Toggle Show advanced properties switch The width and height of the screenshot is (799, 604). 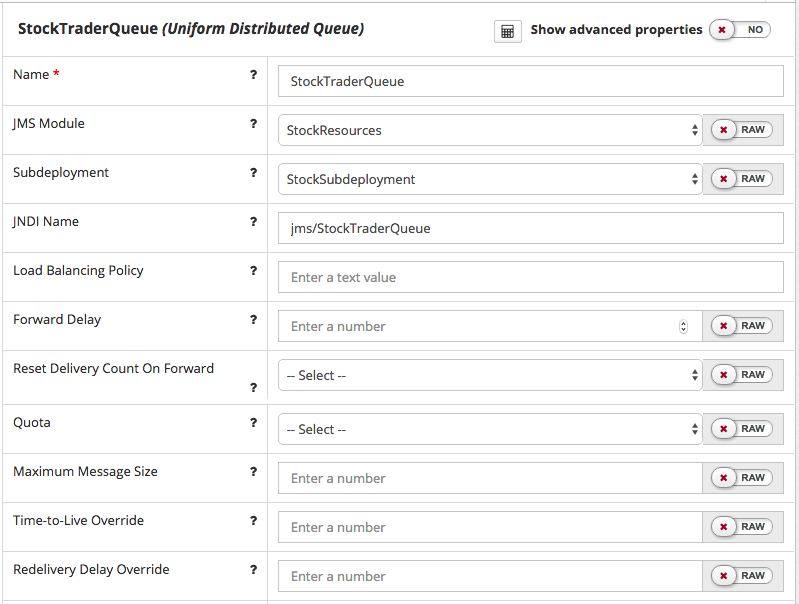coord(740,30)
